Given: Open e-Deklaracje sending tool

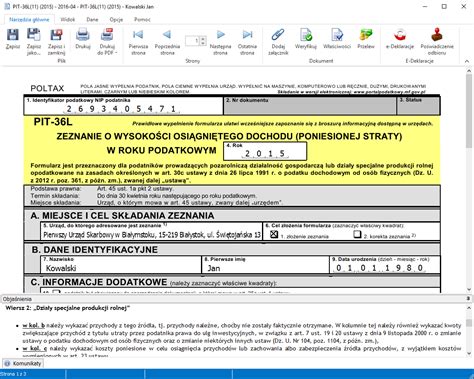Looking at the screenshot, I should (x=400, y=34).
